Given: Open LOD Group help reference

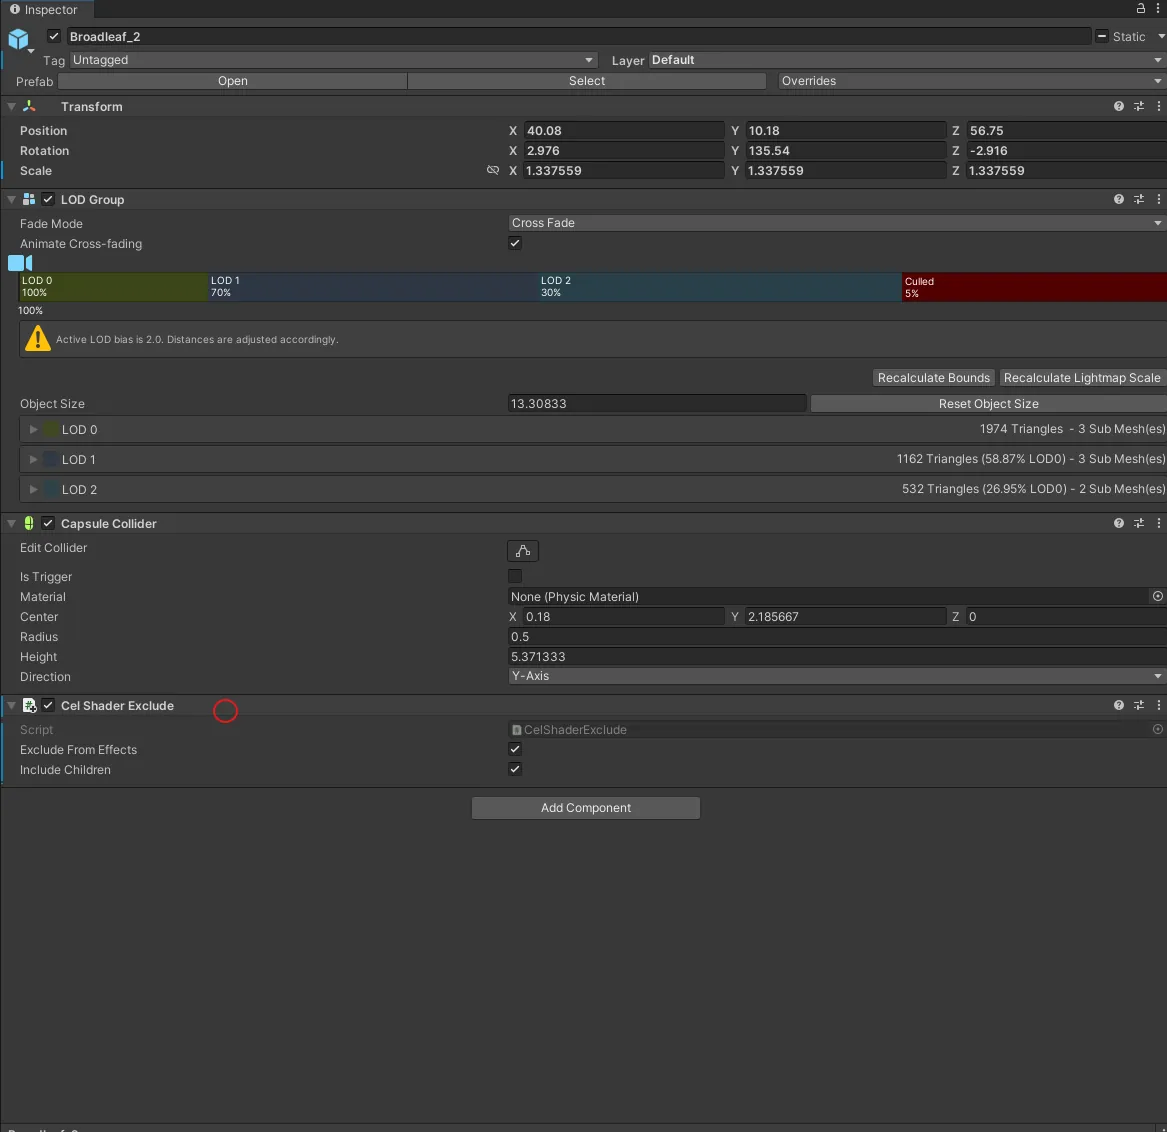Looking at the screenshot, I should 1119,199.
